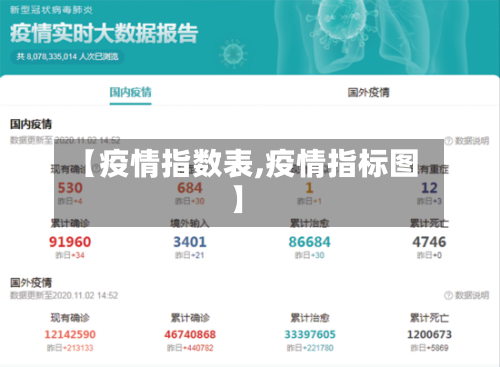Image resolution: width=500 pixels, height=367 pixels.
Task: Click the 昨日+5869 change text
Action: 429,348
